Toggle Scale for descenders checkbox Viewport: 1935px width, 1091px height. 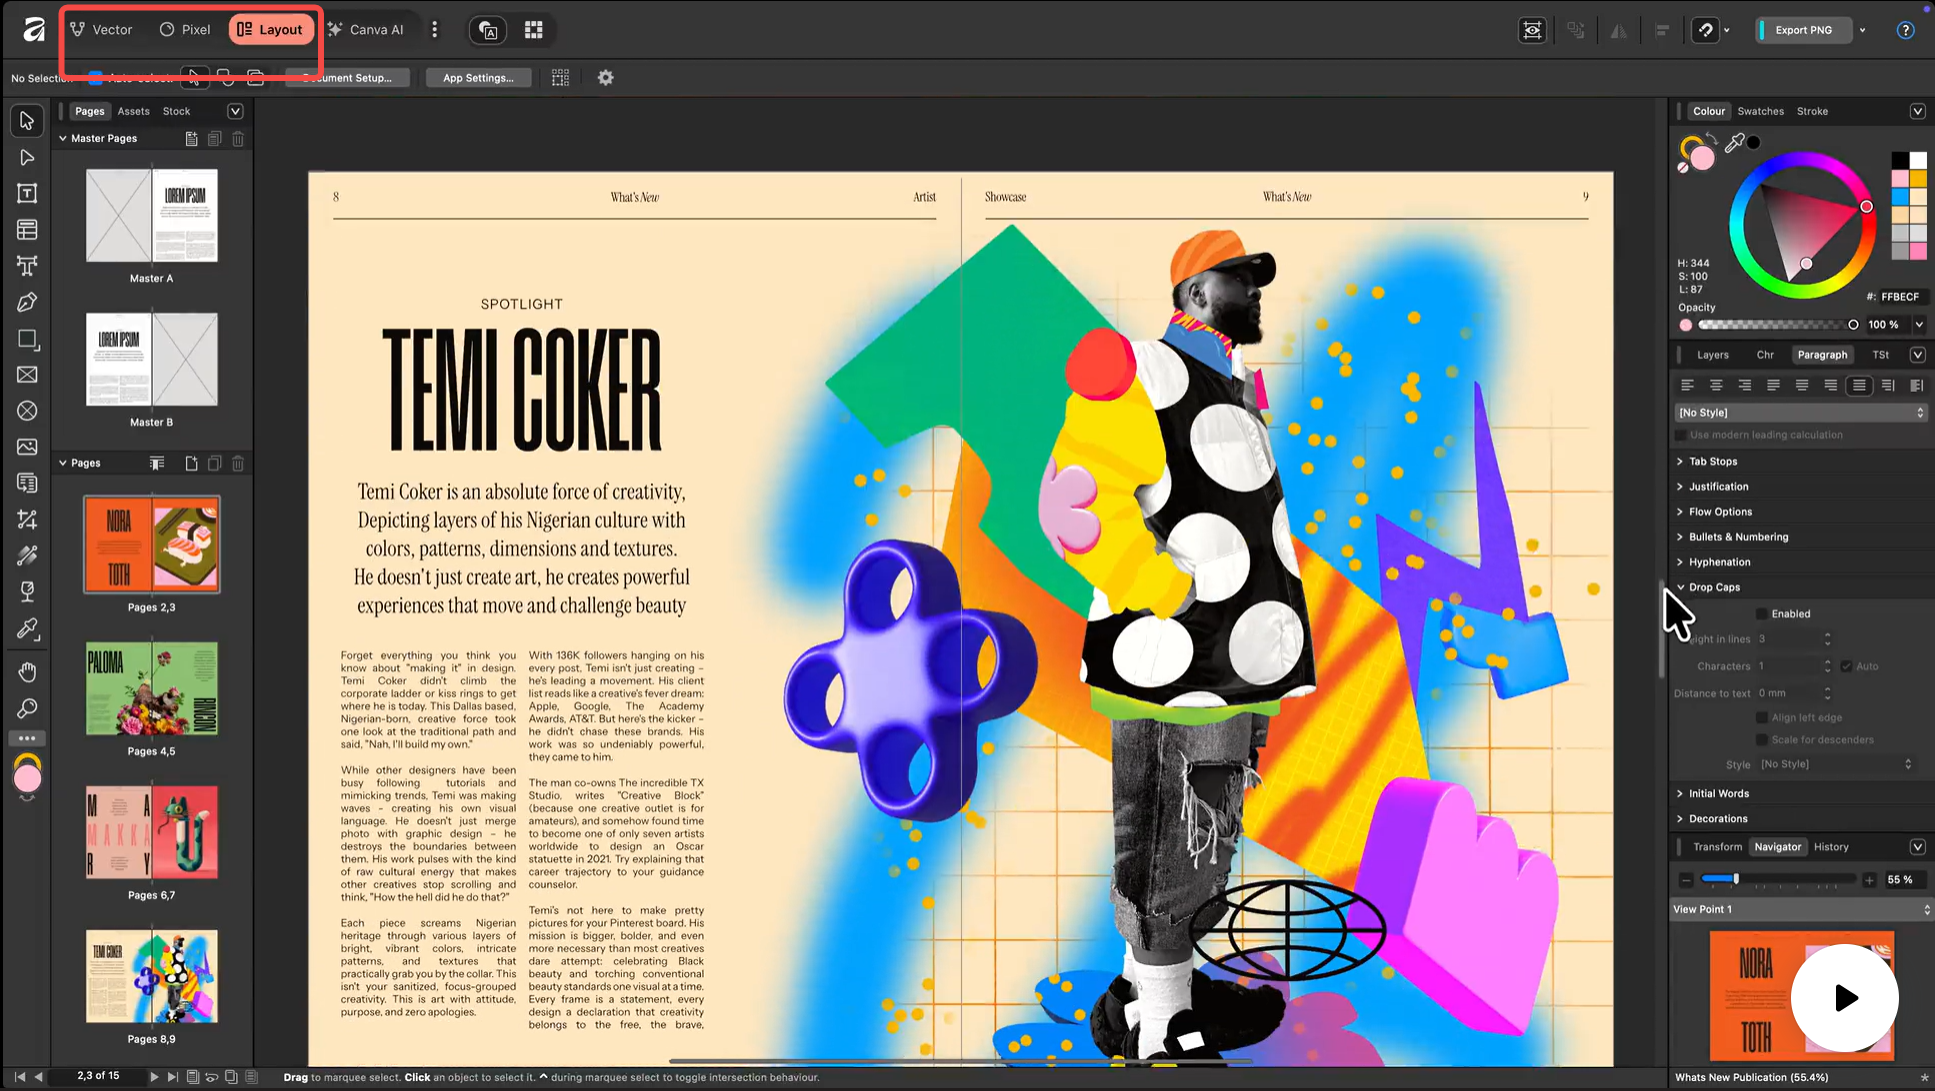coord(1762,740)
